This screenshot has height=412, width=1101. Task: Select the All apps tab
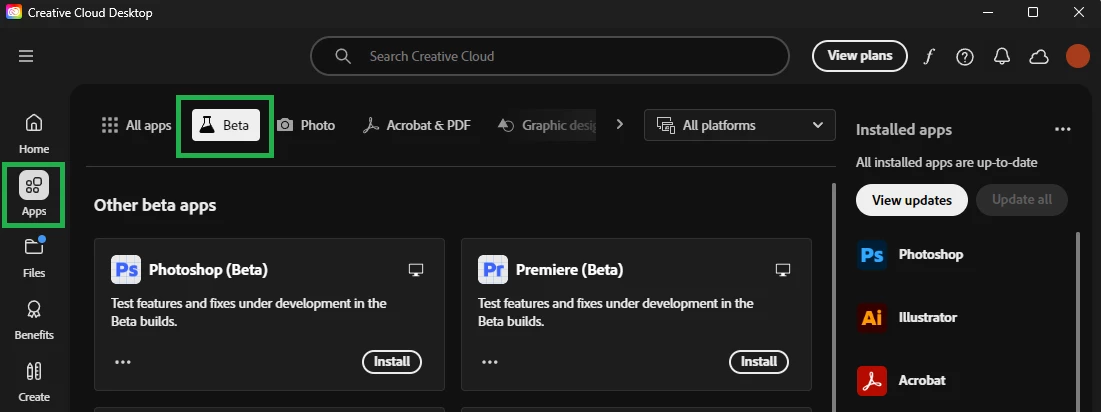tap(136, 125)
